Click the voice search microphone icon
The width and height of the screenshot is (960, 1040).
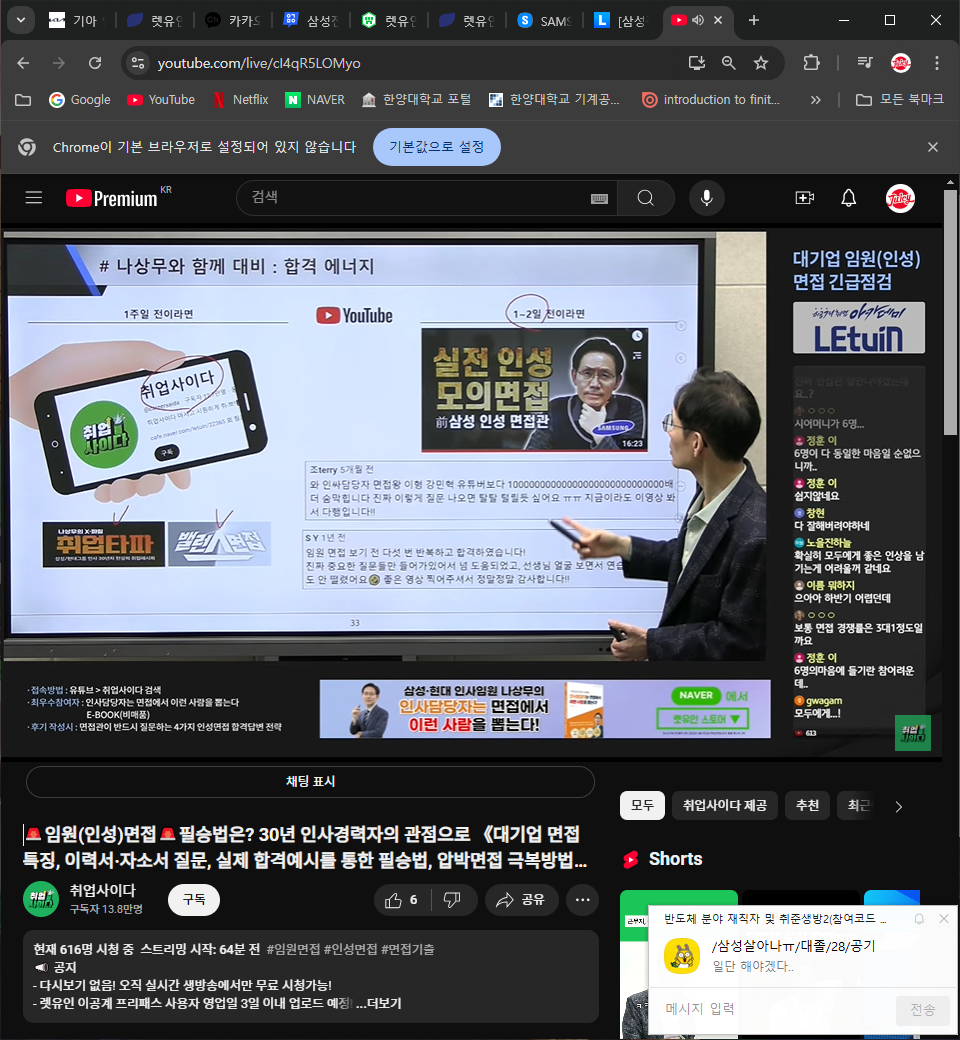click(707, 198)
